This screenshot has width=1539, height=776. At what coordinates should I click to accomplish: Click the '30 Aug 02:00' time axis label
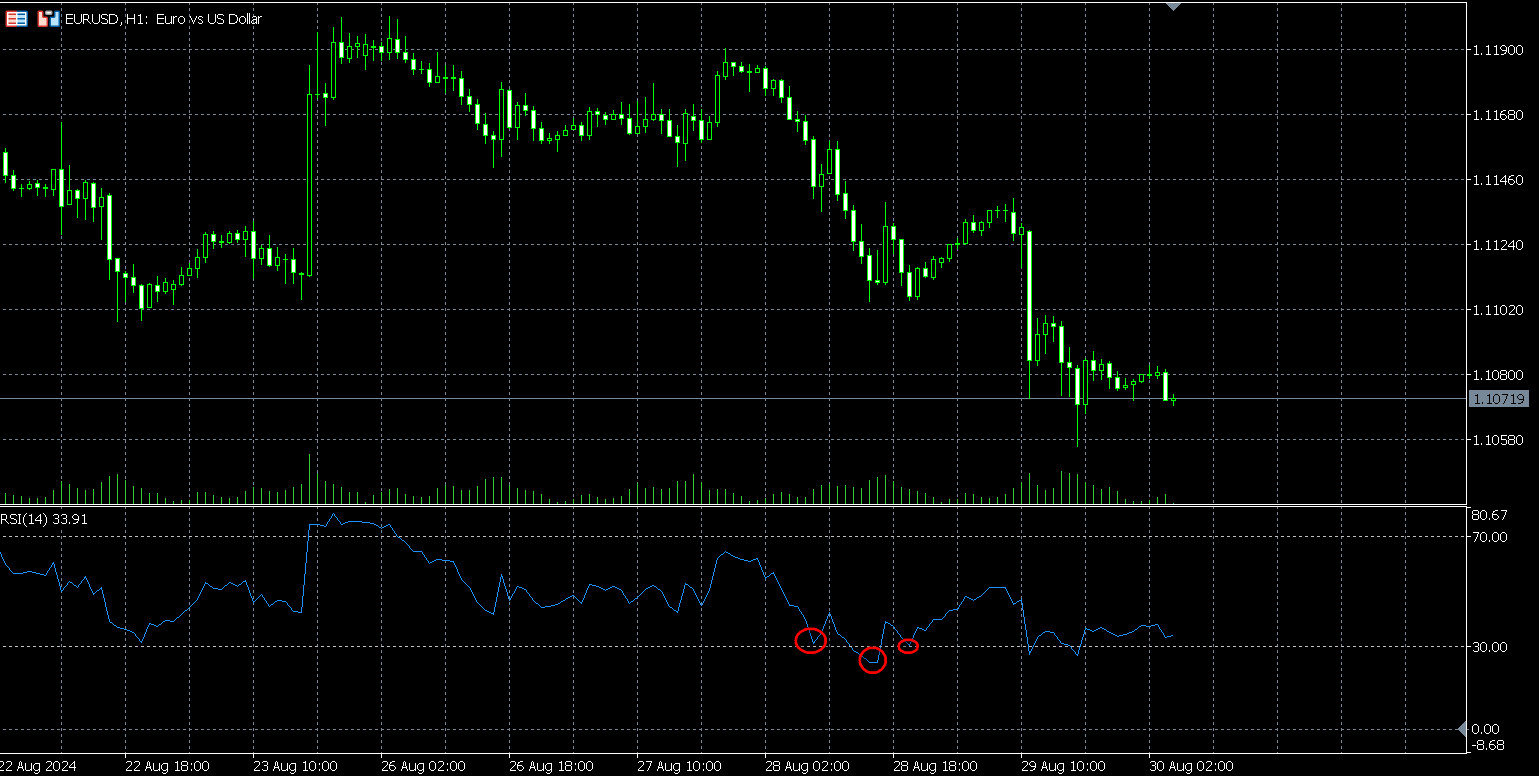pyautogui.click(x=1191, y=766)
